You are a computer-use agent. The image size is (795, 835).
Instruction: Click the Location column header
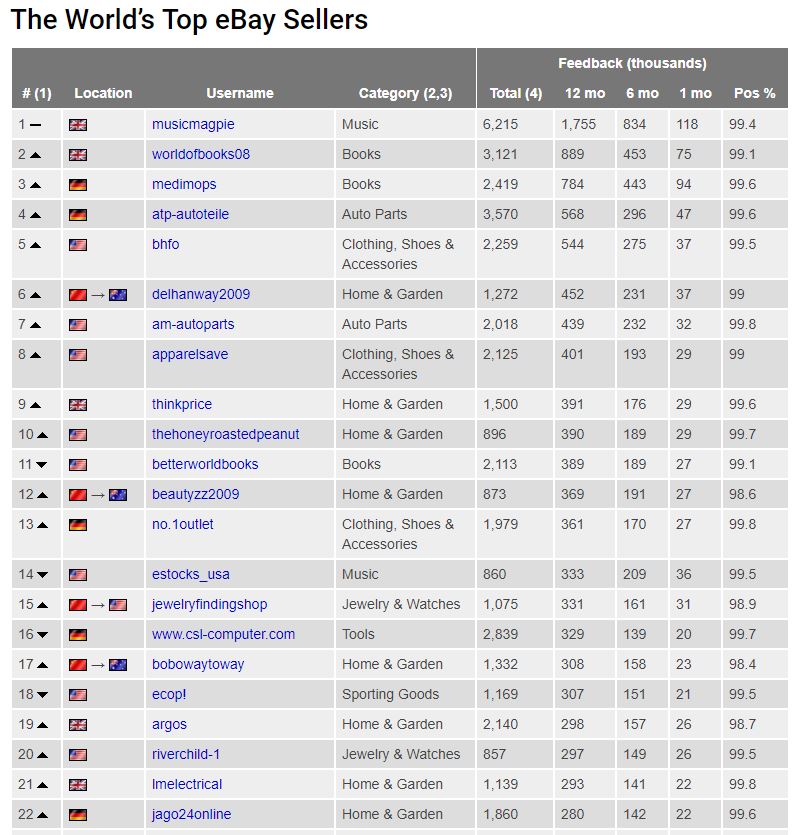tap(103, 93)
